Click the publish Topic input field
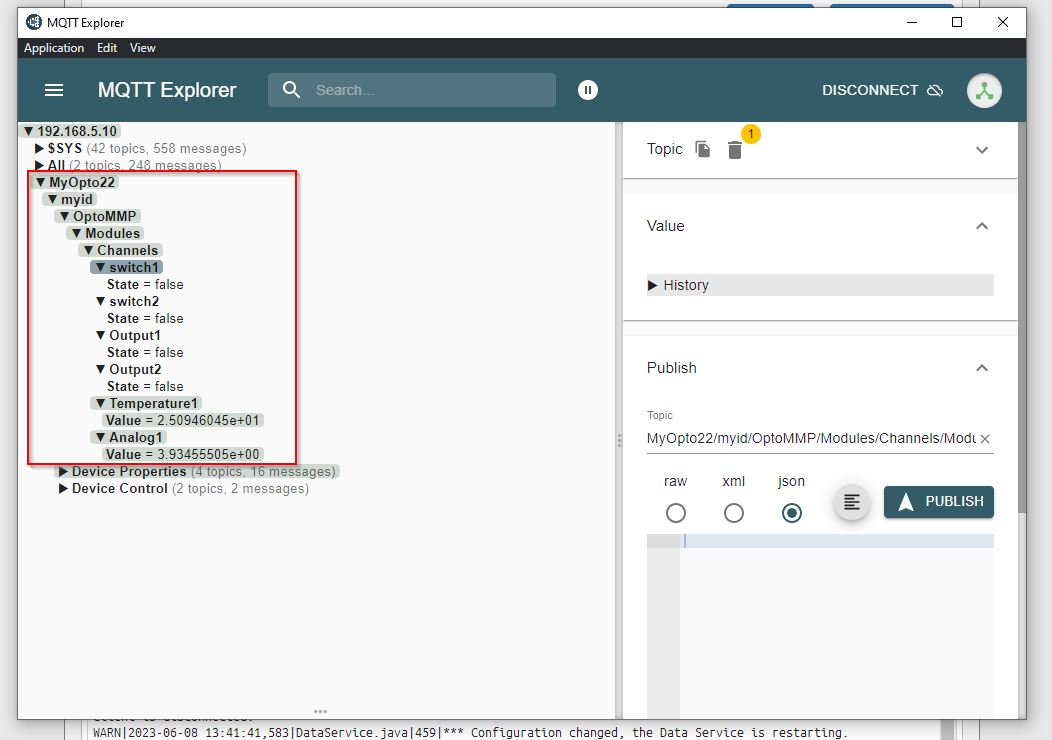Screen dimensions: 1052x740 pyautogui.click(x=810, y=438)
